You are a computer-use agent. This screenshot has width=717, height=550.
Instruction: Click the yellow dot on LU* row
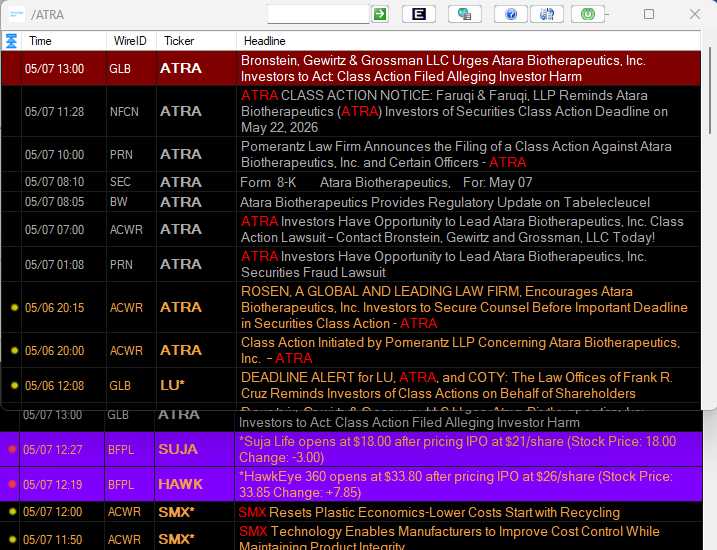(15, 385)
